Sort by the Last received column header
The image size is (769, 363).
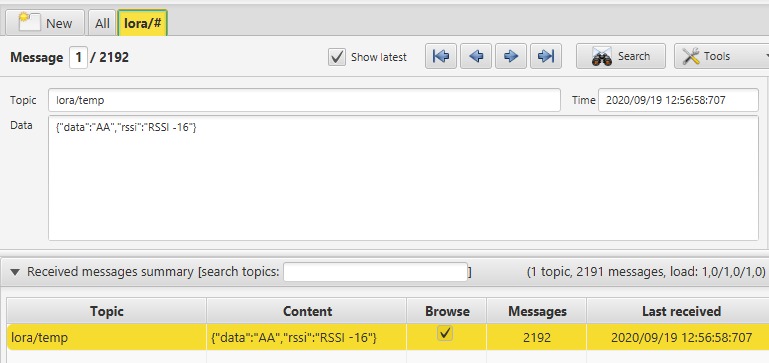(x=681, y=311)
